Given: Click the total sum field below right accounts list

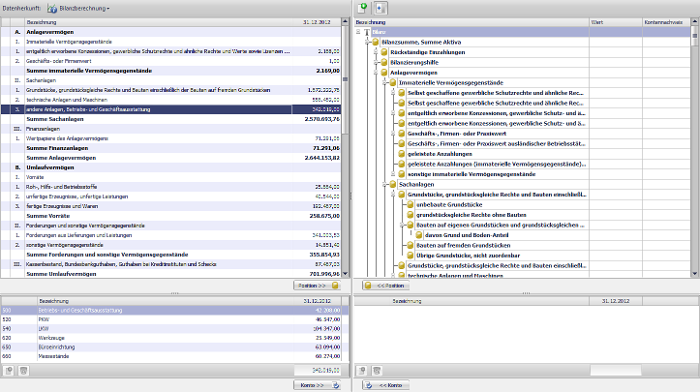Looking at the screenshot, I should pos(616,371).
